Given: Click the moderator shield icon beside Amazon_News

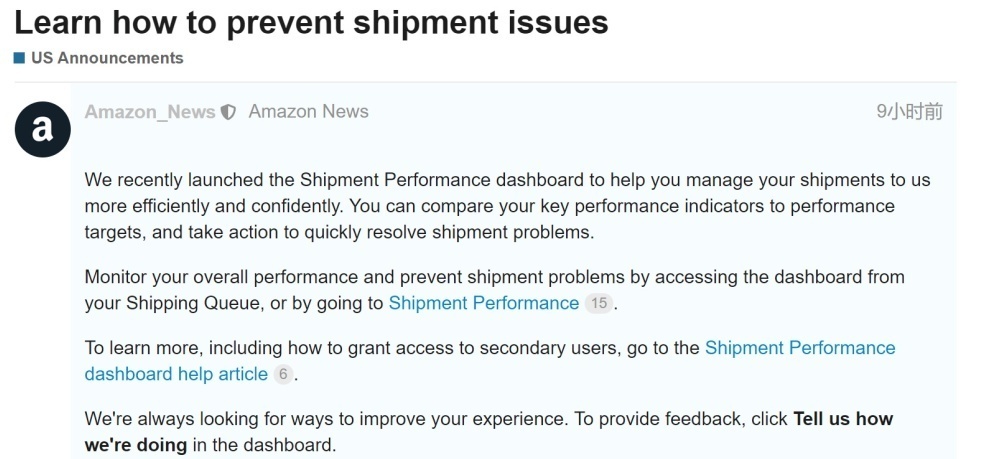Looking at the screenshot, I should coord(228,113).
